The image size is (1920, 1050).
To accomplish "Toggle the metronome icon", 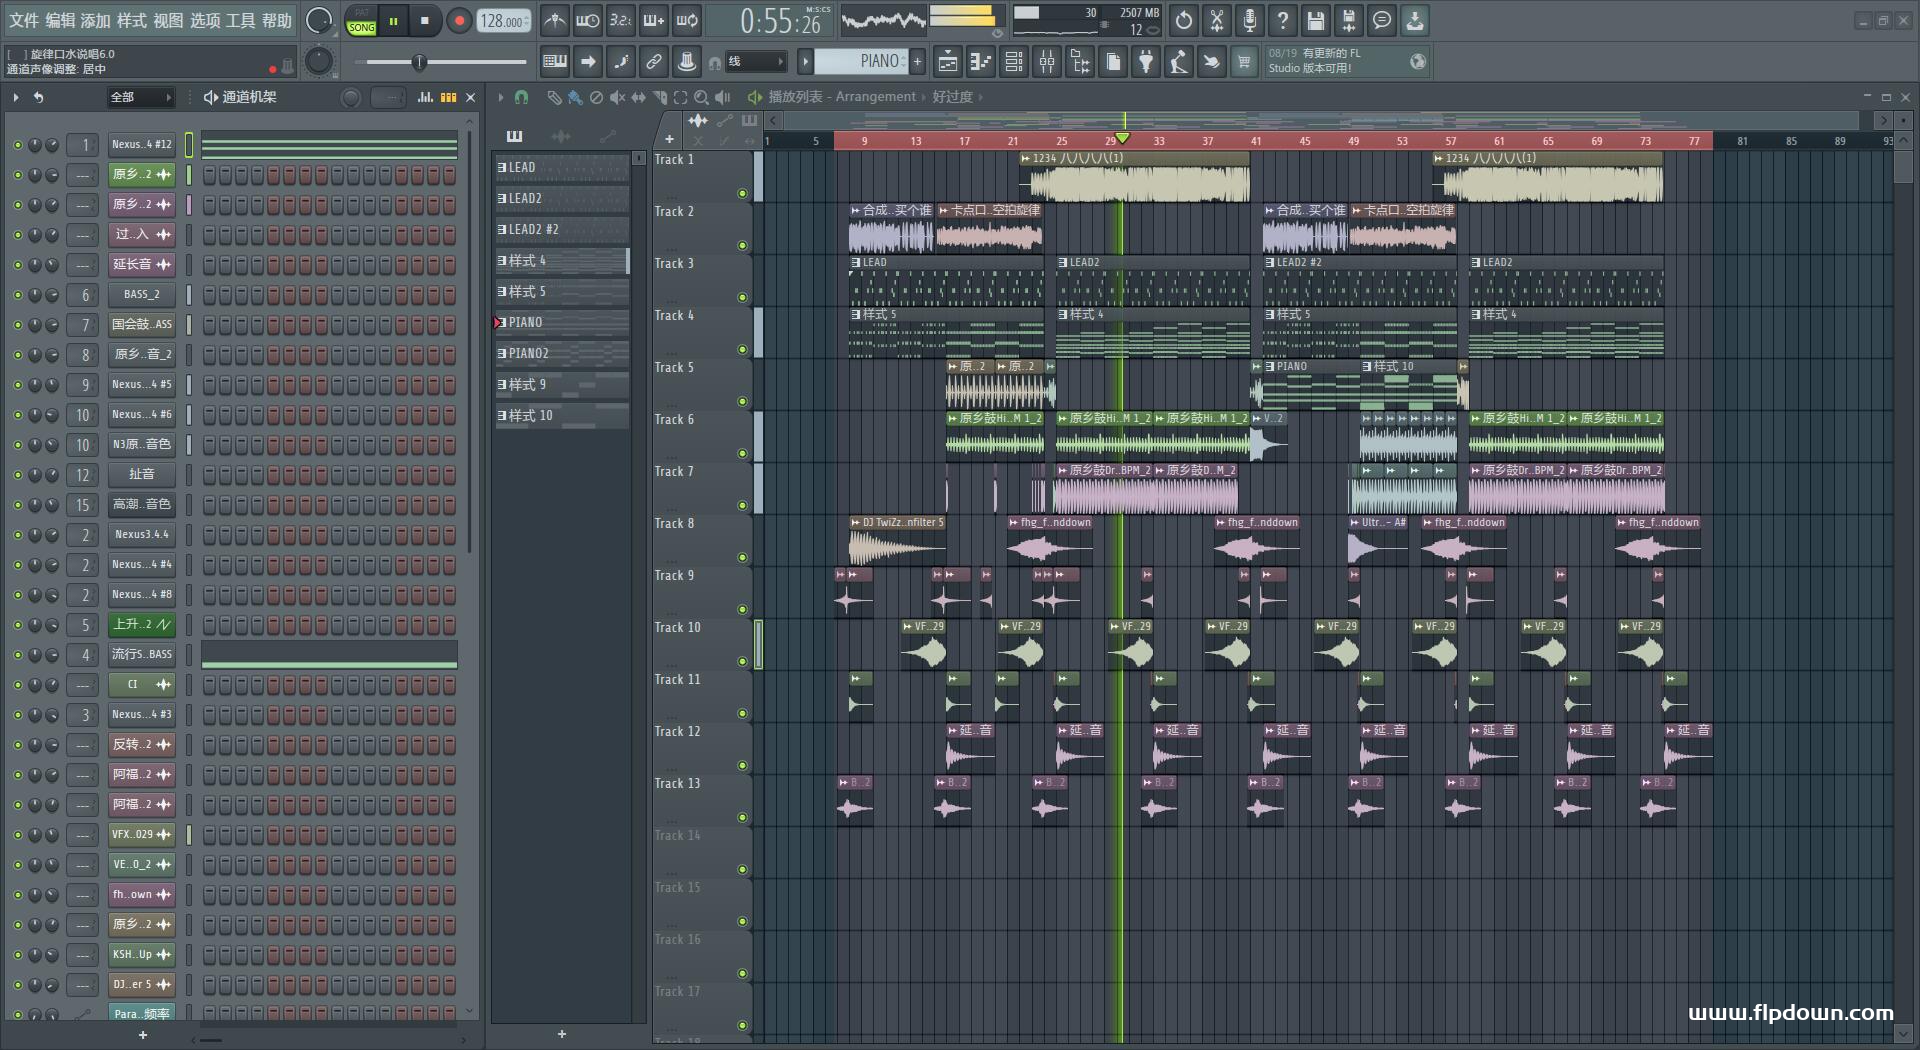I will pos(554,20).
